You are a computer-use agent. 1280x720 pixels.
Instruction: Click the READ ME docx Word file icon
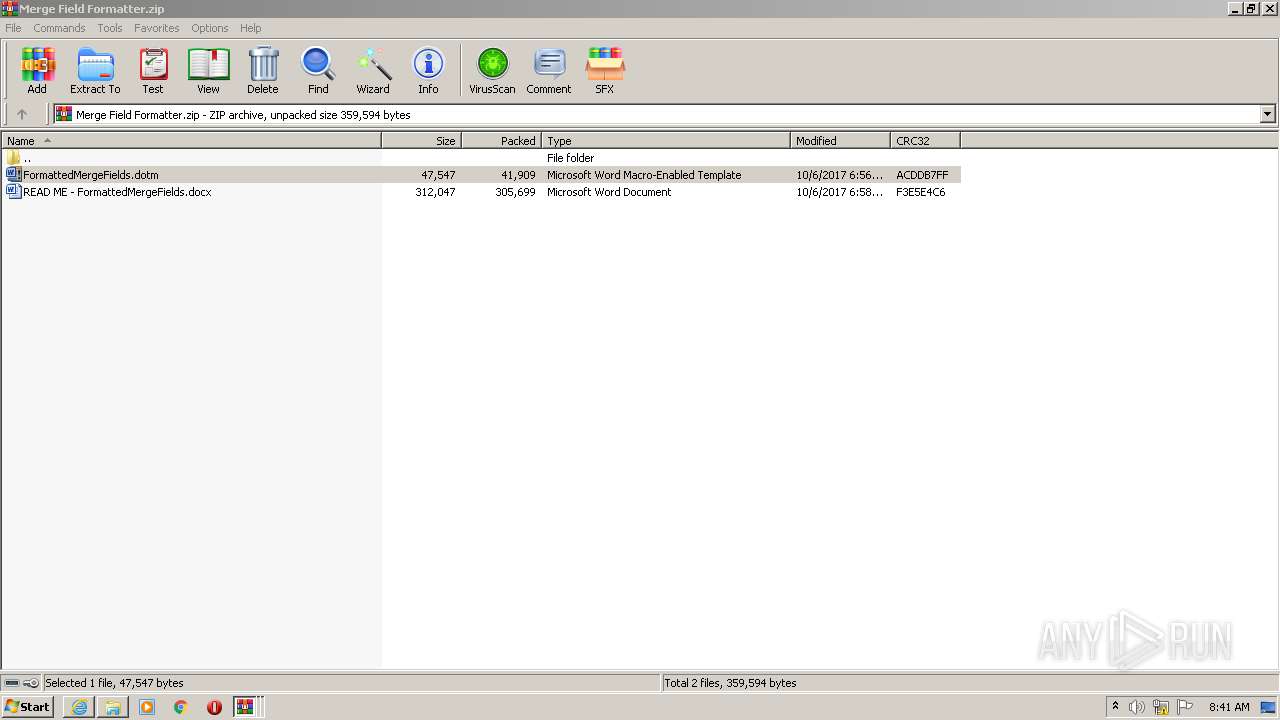(13, 191)
